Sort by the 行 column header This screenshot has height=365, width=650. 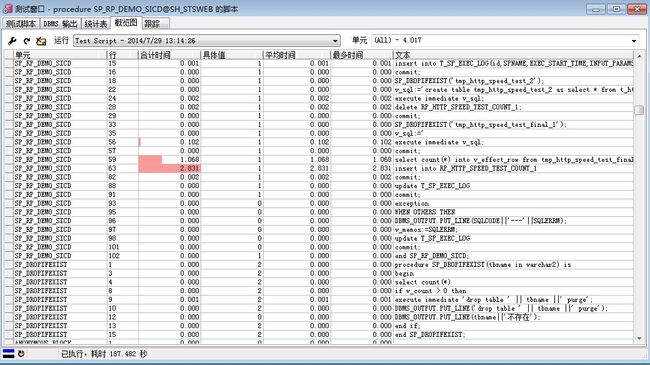(123, 55)
